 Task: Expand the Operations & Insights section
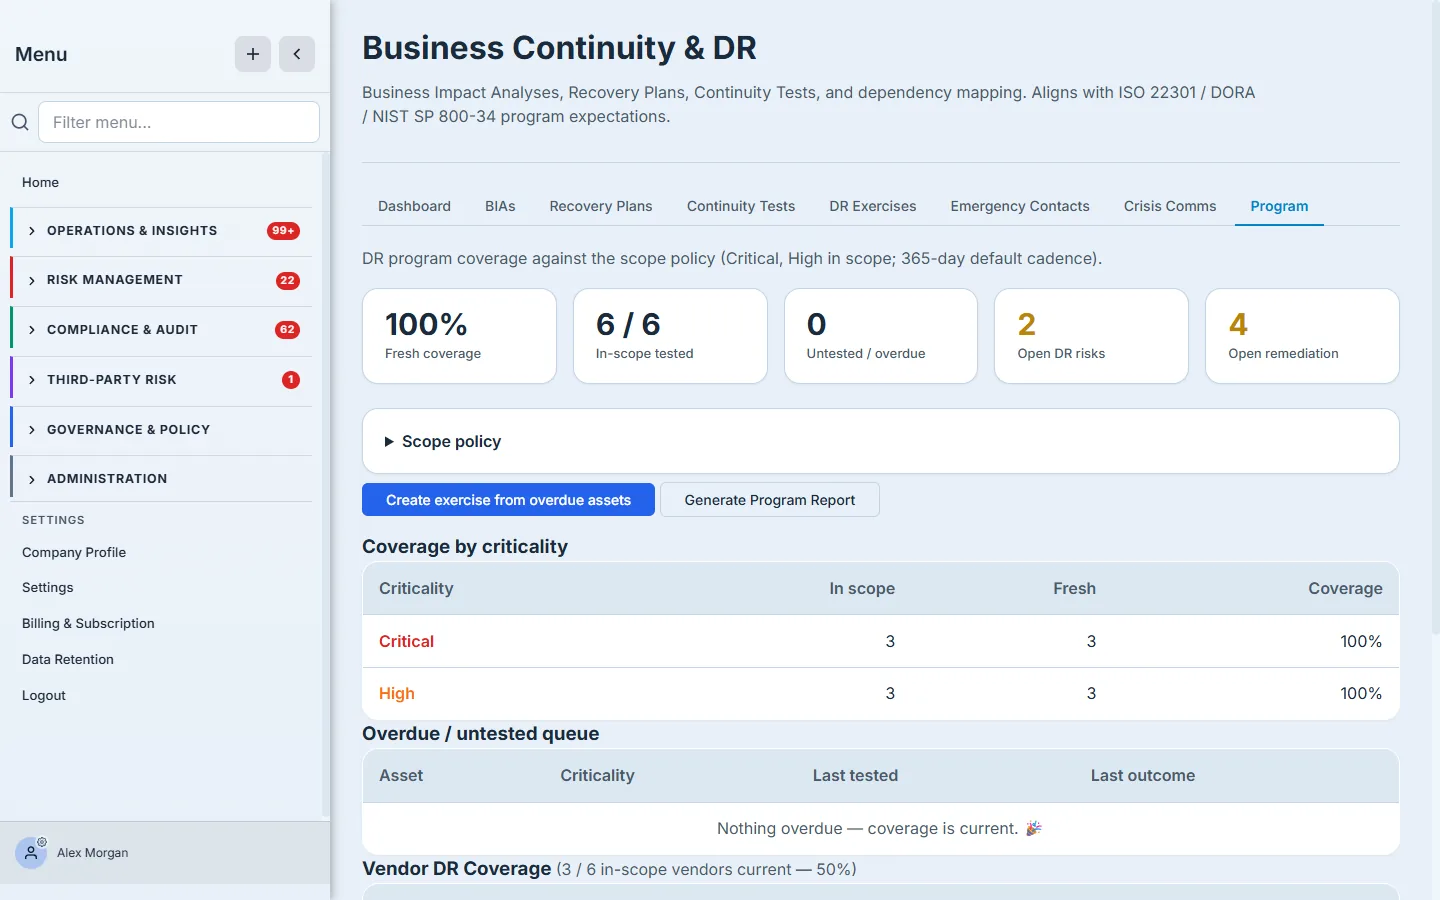(x=161, y=231)
